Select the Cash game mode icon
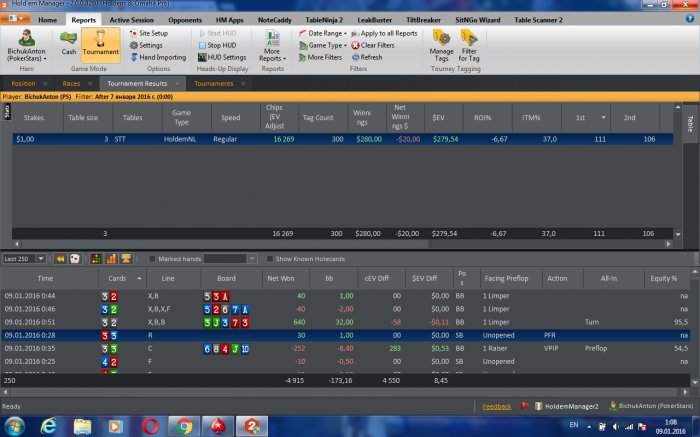 (68, 43)
